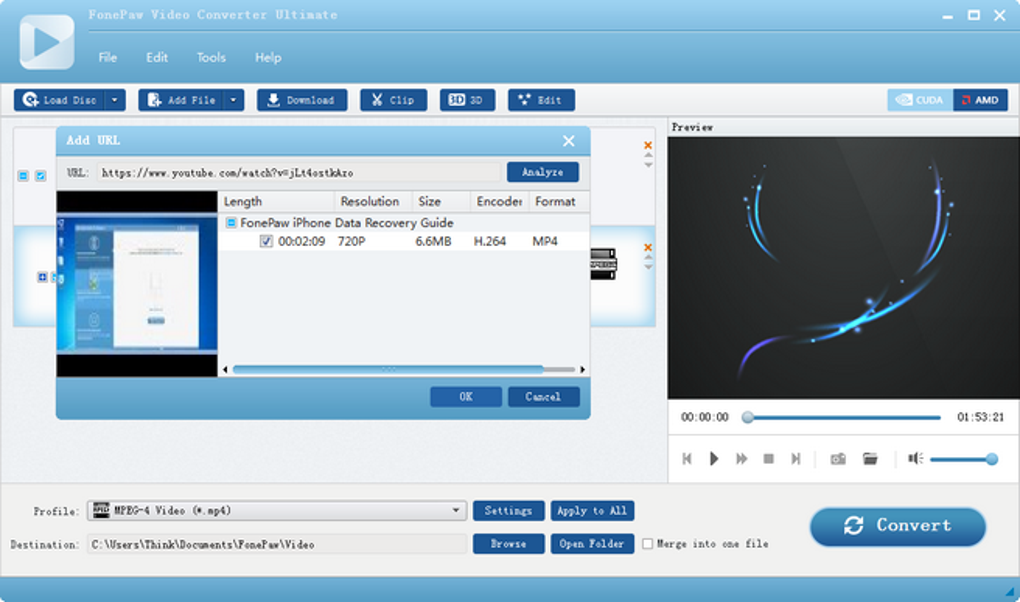Image resolution: width=1020 pixels, height=602 pixels.
Task: Jump to previous in preview
Action: [x=687, y=459]
